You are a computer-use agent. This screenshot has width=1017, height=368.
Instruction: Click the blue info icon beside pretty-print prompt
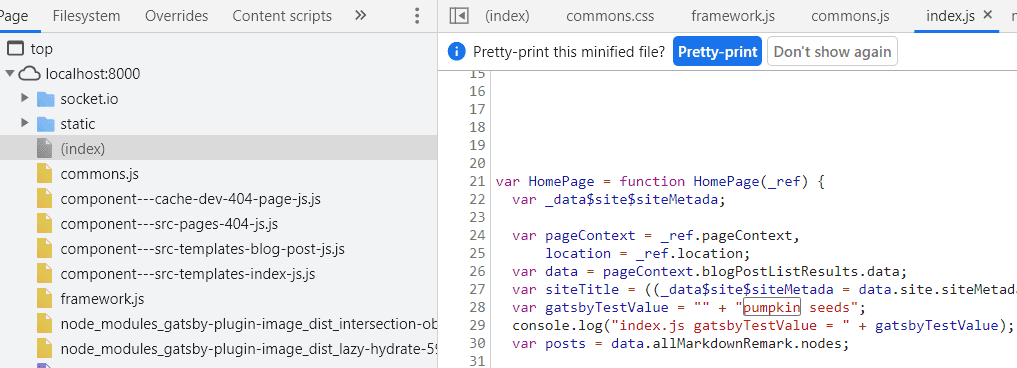pos(457,52)
